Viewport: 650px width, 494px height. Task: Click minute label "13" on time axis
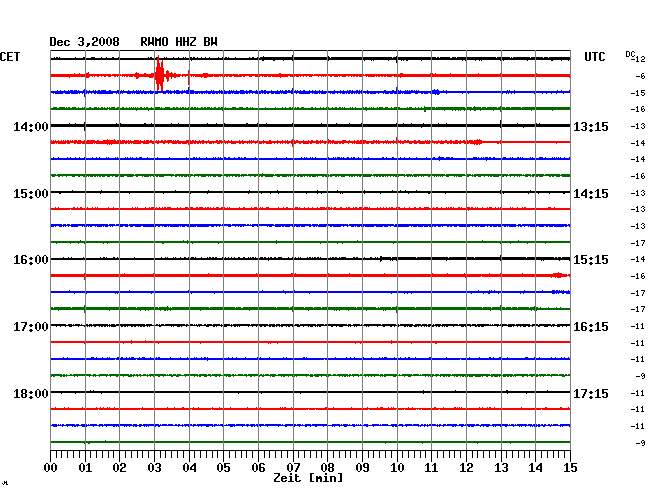click(x=501, y=467)
